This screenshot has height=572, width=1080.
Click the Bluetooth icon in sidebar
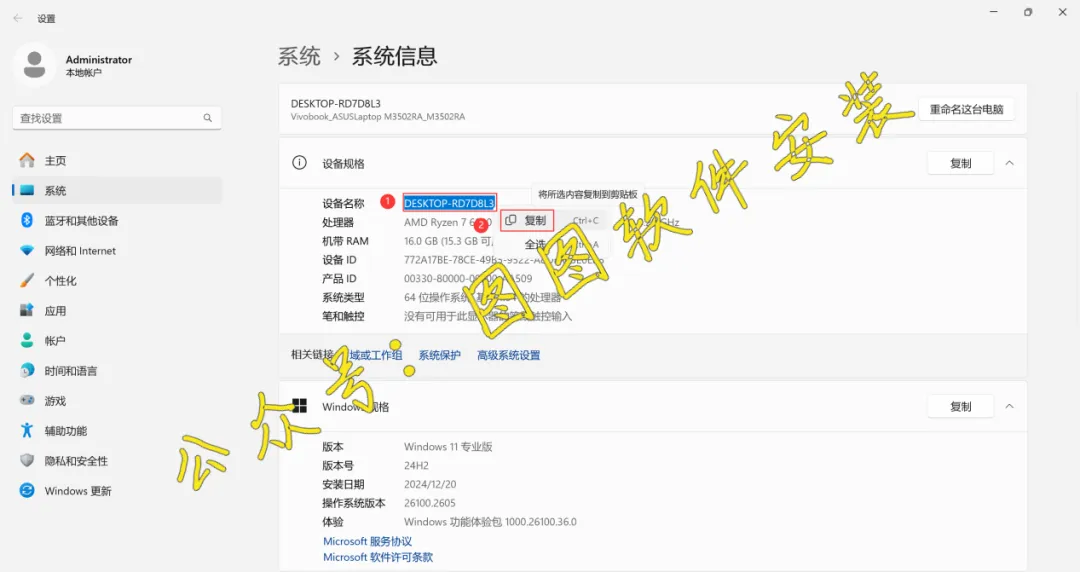click(27, 221)
